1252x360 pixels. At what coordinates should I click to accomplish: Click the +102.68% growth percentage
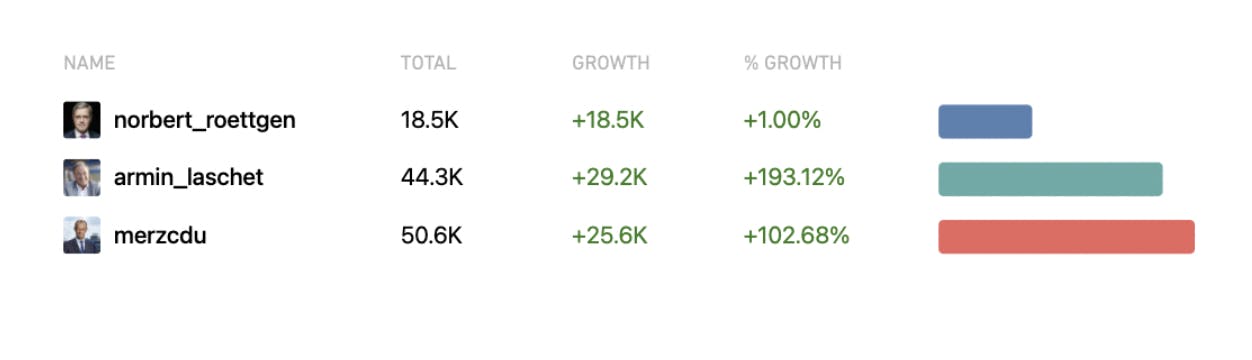pos(796,236)
